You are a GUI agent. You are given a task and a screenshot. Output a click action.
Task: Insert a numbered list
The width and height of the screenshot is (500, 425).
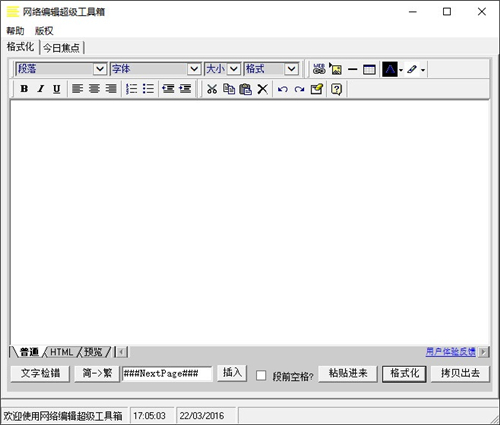coord(132,89)
